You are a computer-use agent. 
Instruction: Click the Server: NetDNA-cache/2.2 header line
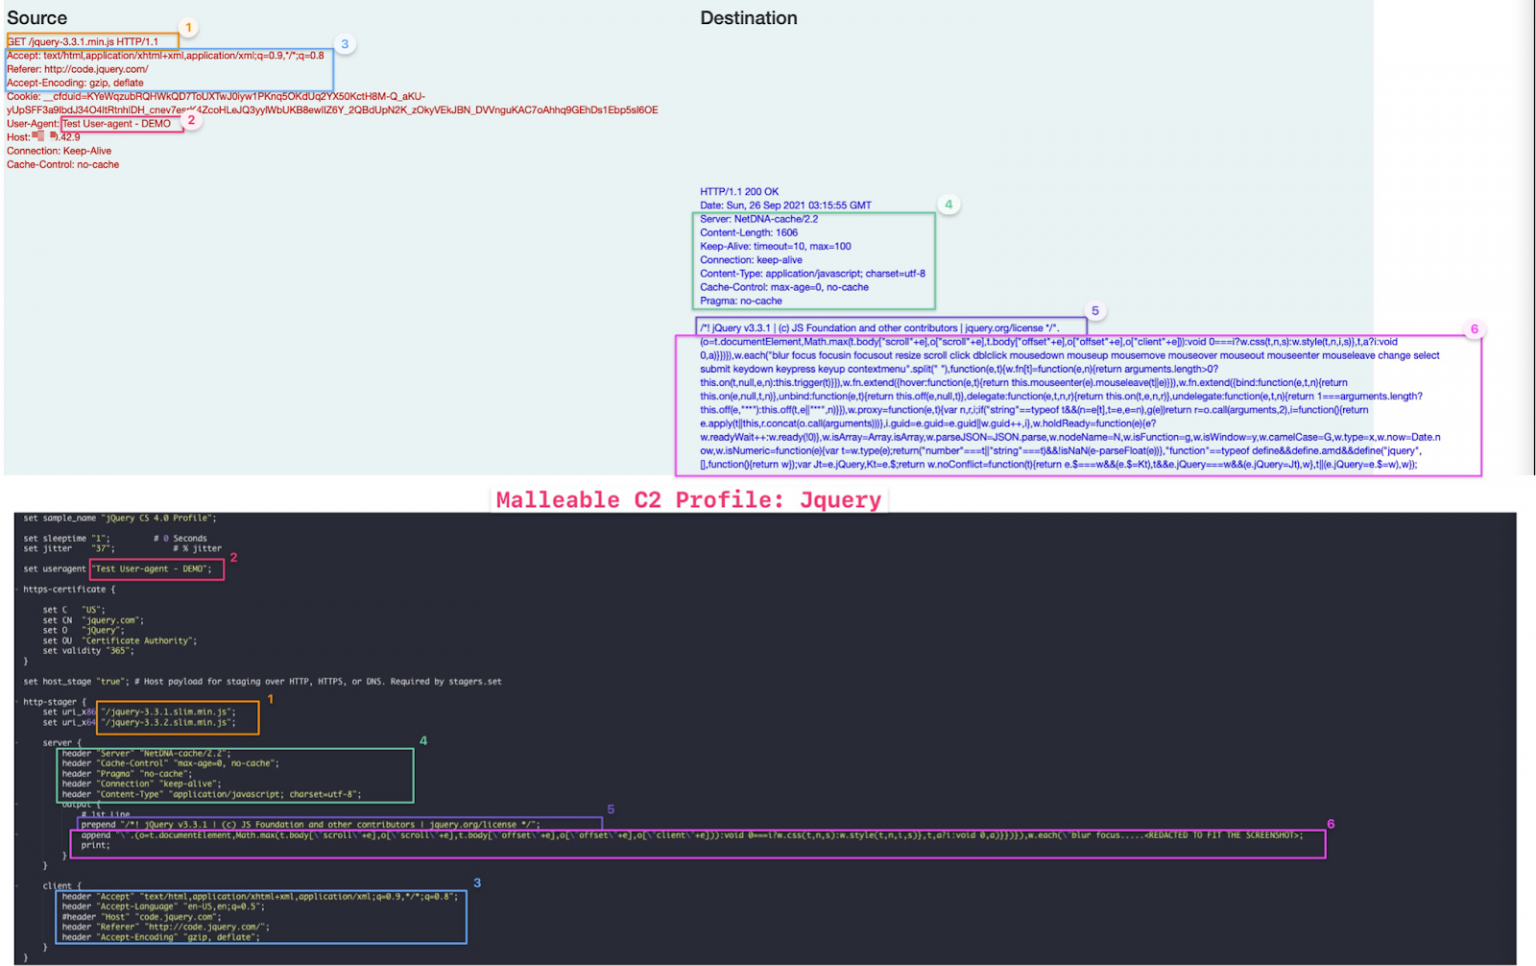pyautogui.click(x=758, y=218)
